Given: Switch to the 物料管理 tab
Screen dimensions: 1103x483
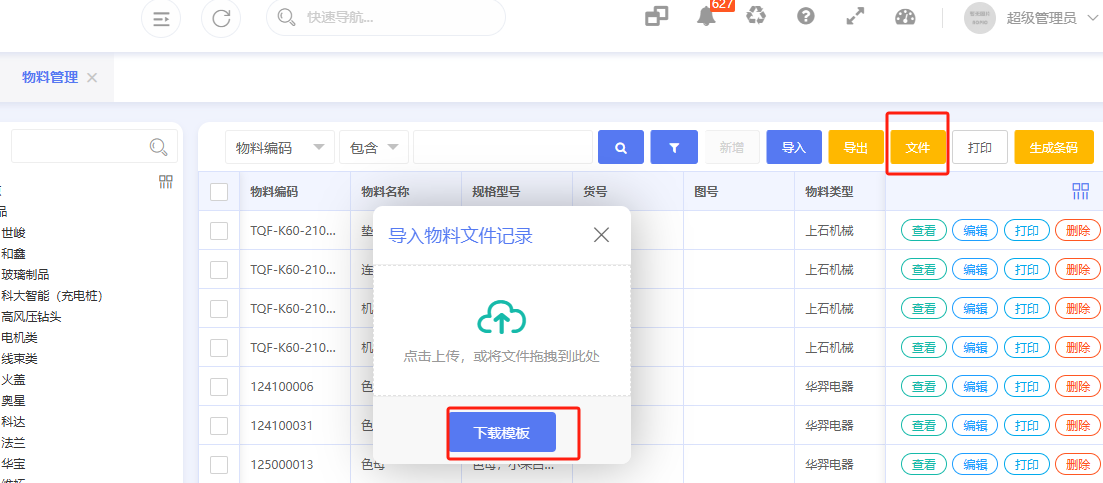Looking at the screenshot, I should tap(50, 77).
